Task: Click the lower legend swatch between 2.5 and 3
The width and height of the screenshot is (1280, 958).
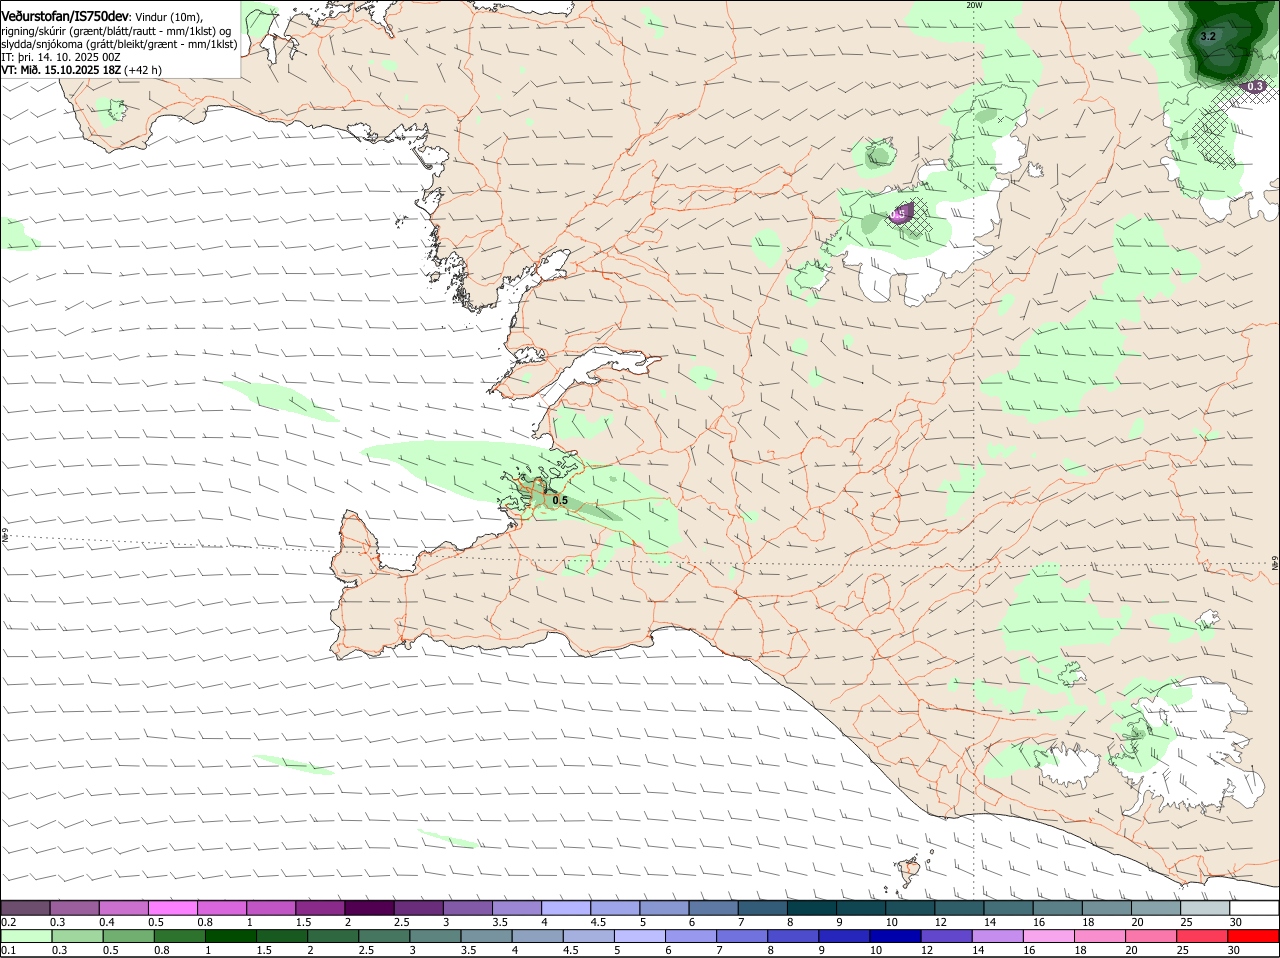Action: coord(385,936)
